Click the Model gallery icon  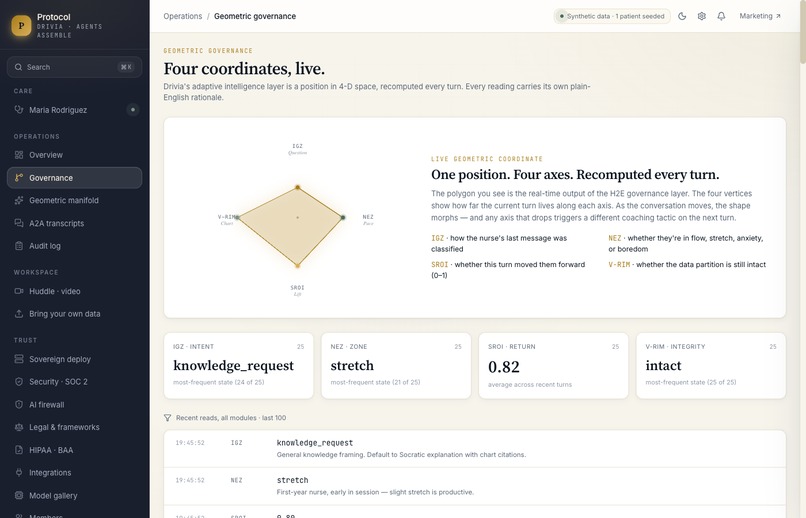(x=19, y=495)
